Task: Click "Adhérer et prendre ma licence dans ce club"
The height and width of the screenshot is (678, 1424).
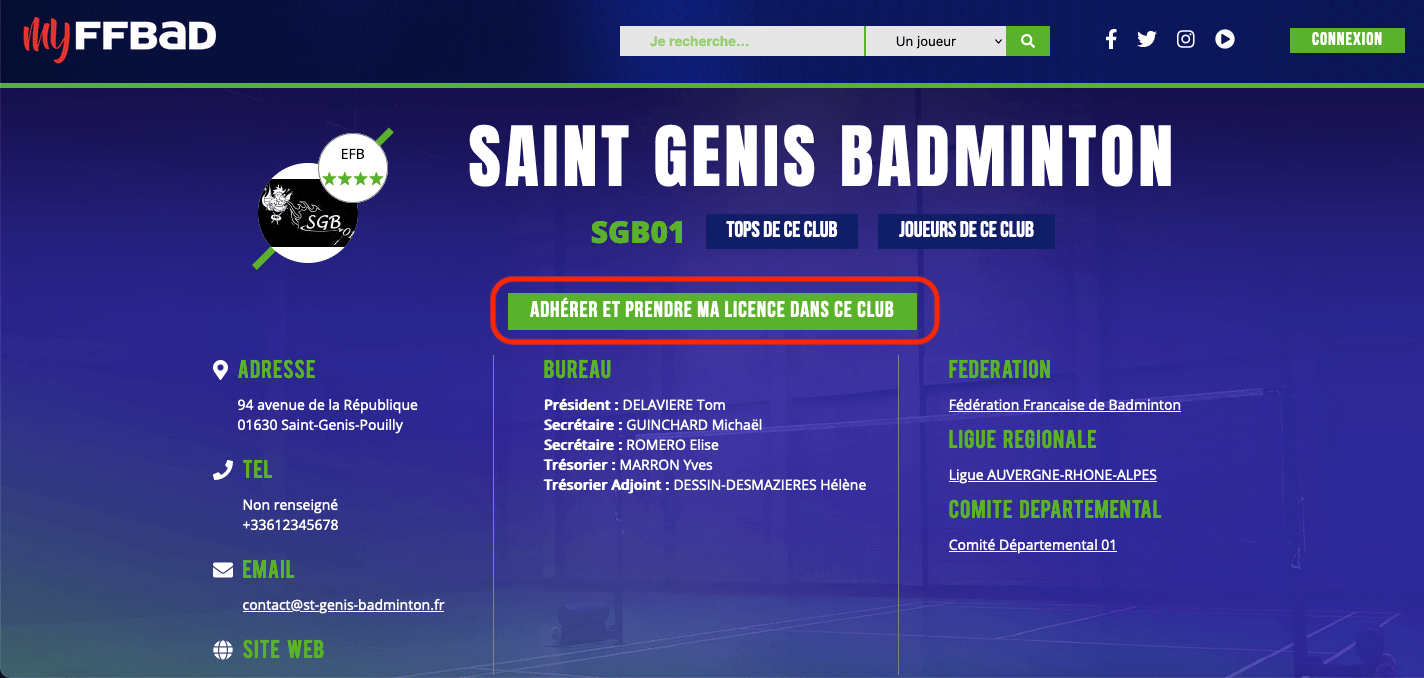Action: click(x=712, y=310)
